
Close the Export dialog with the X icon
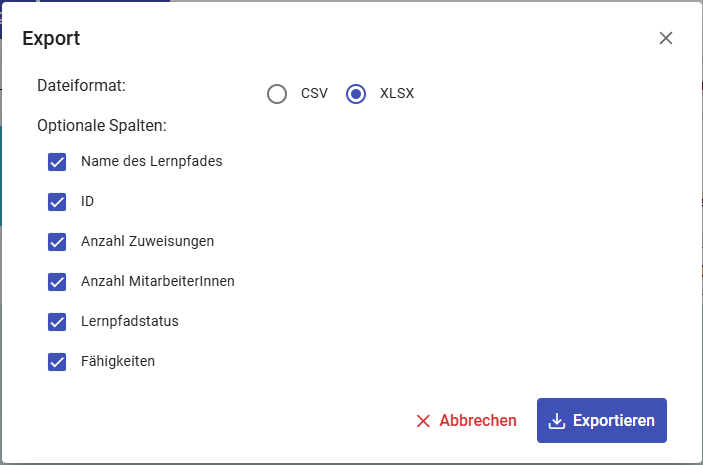click(x=666, y=39)
